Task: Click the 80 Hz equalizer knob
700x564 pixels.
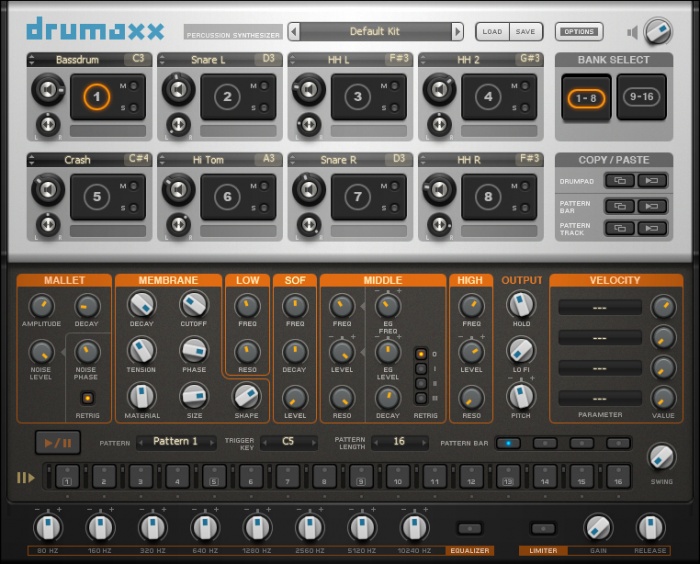Action: tap(48, 527)
